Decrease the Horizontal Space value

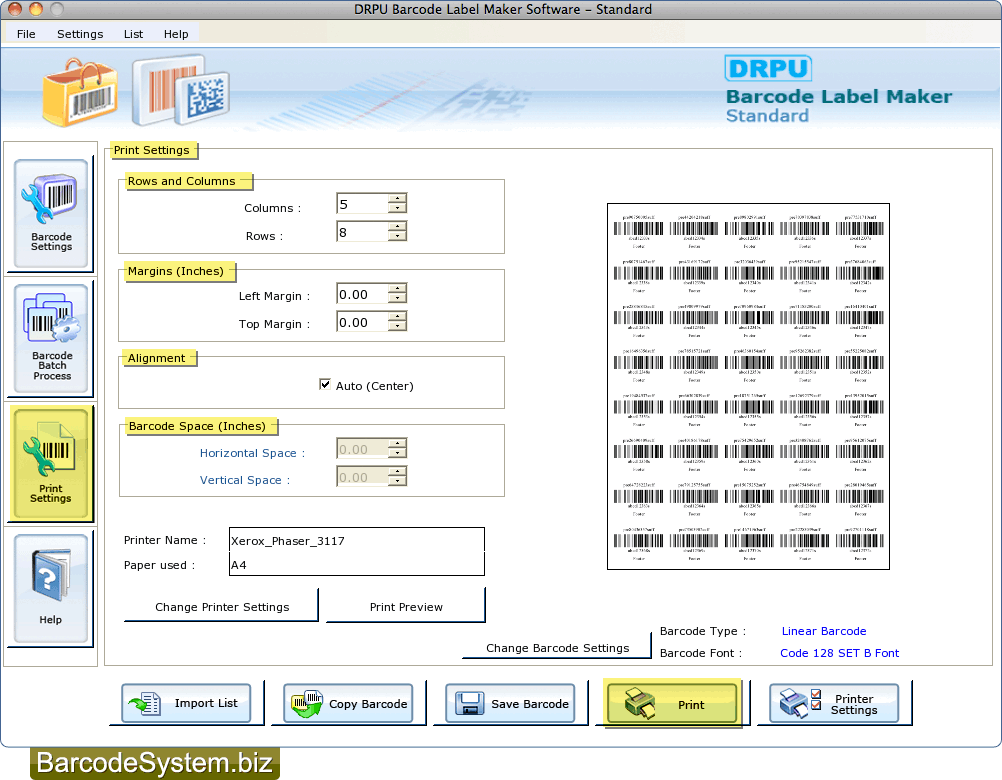[397, 453]
